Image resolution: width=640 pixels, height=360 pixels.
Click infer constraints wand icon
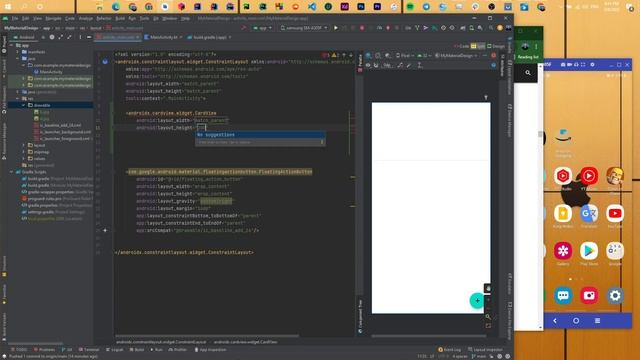tap(409, 65)
